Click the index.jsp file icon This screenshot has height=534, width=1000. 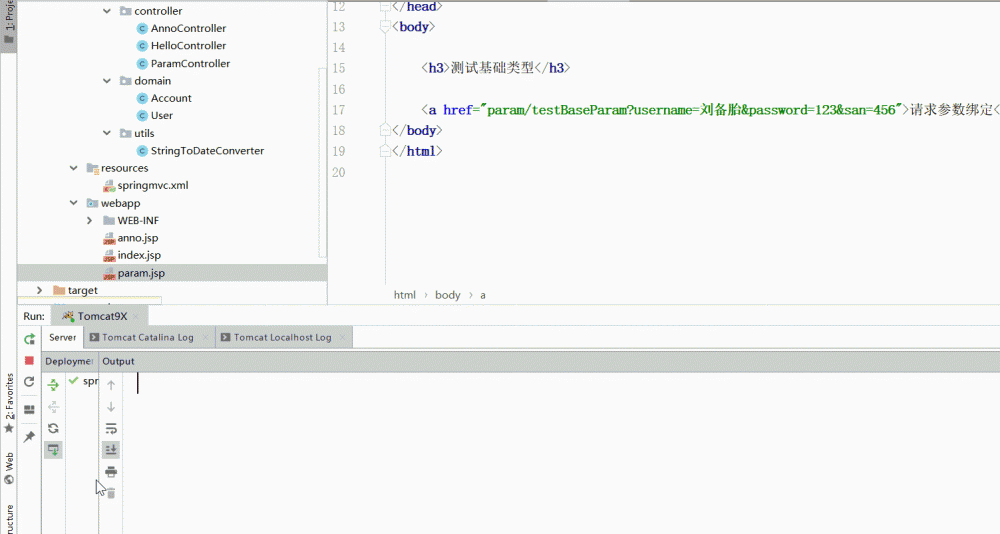pyautogui.click(x=109, y=255)
